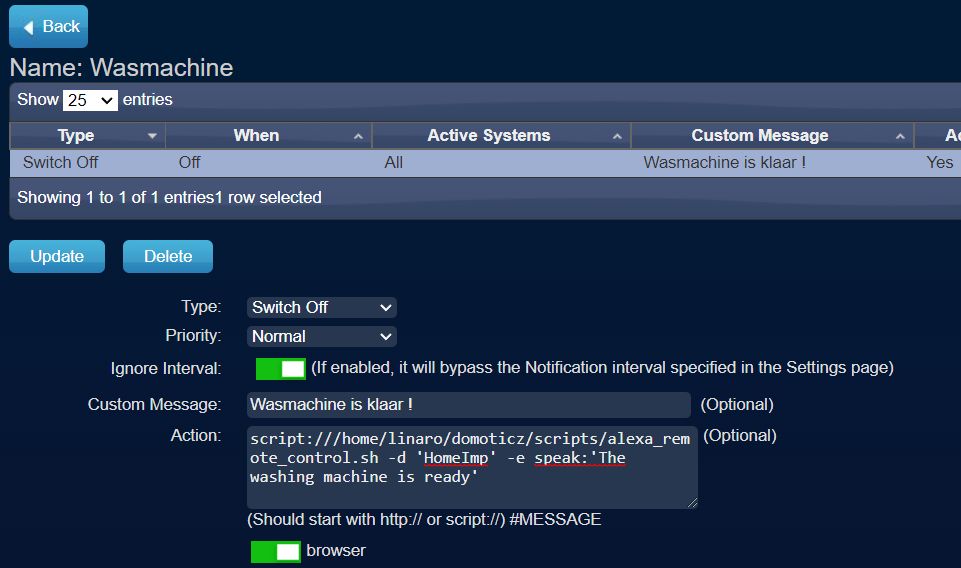The height and width of the screenshot is (568, 961).
Task: Toggle the browser notification switch
Action: (276, 551)
